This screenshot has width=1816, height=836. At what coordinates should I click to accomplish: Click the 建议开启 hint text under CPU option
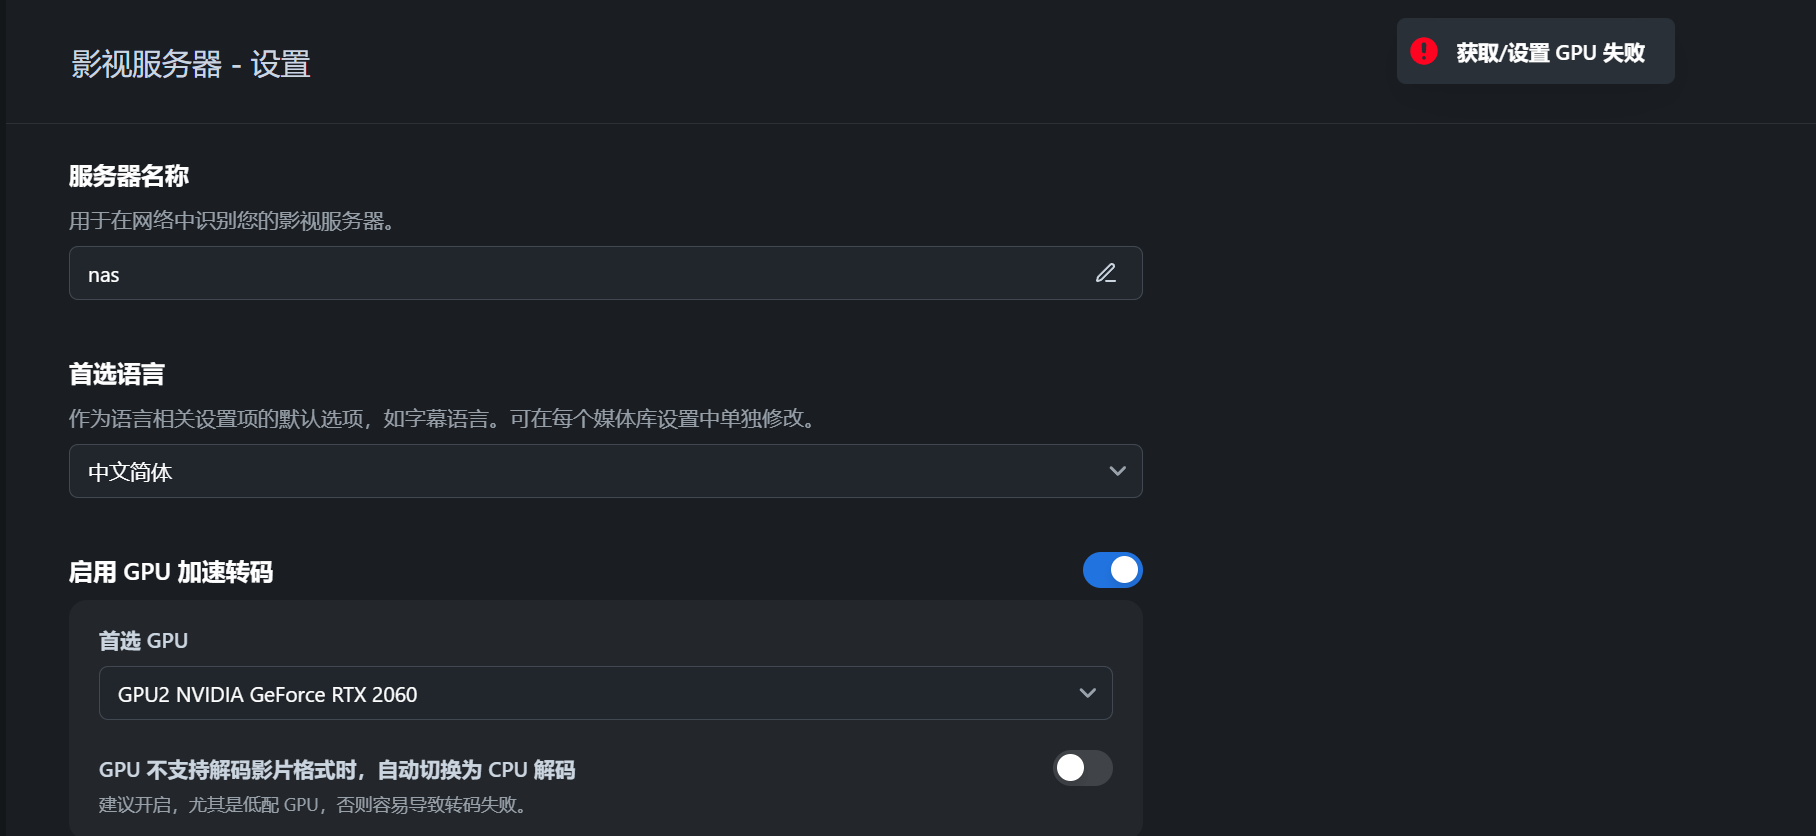click(x=312, y=805)
